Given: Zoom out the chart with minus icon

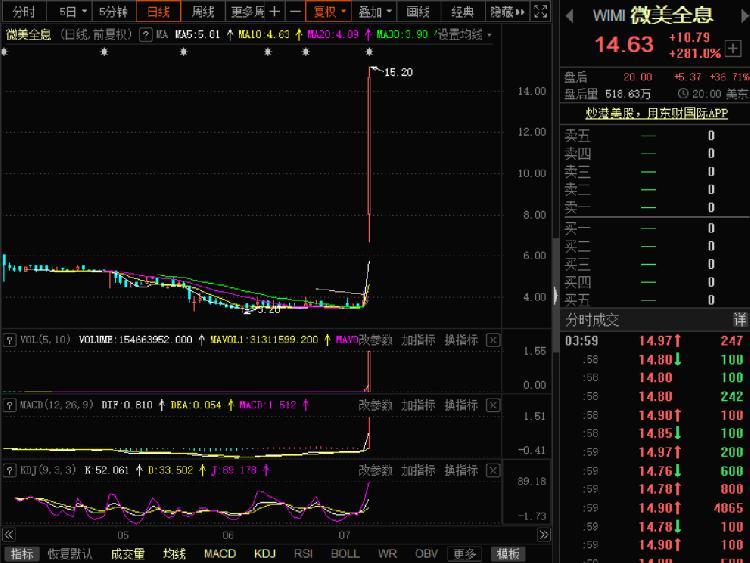Looking at the screenshot, I should coord(296,11).
